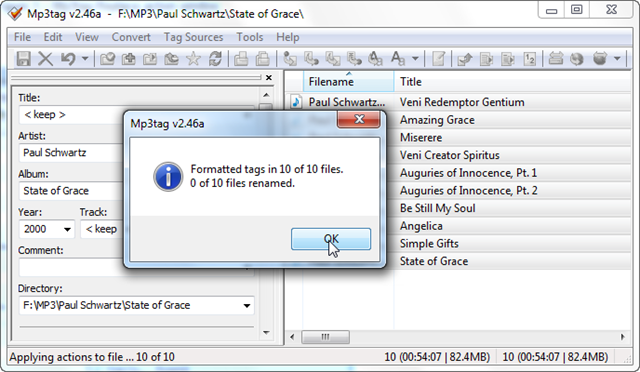This screenshot has width=640, height=372.
Task: Select the 'State of Grace' title row
Action: tap(433, 261)
